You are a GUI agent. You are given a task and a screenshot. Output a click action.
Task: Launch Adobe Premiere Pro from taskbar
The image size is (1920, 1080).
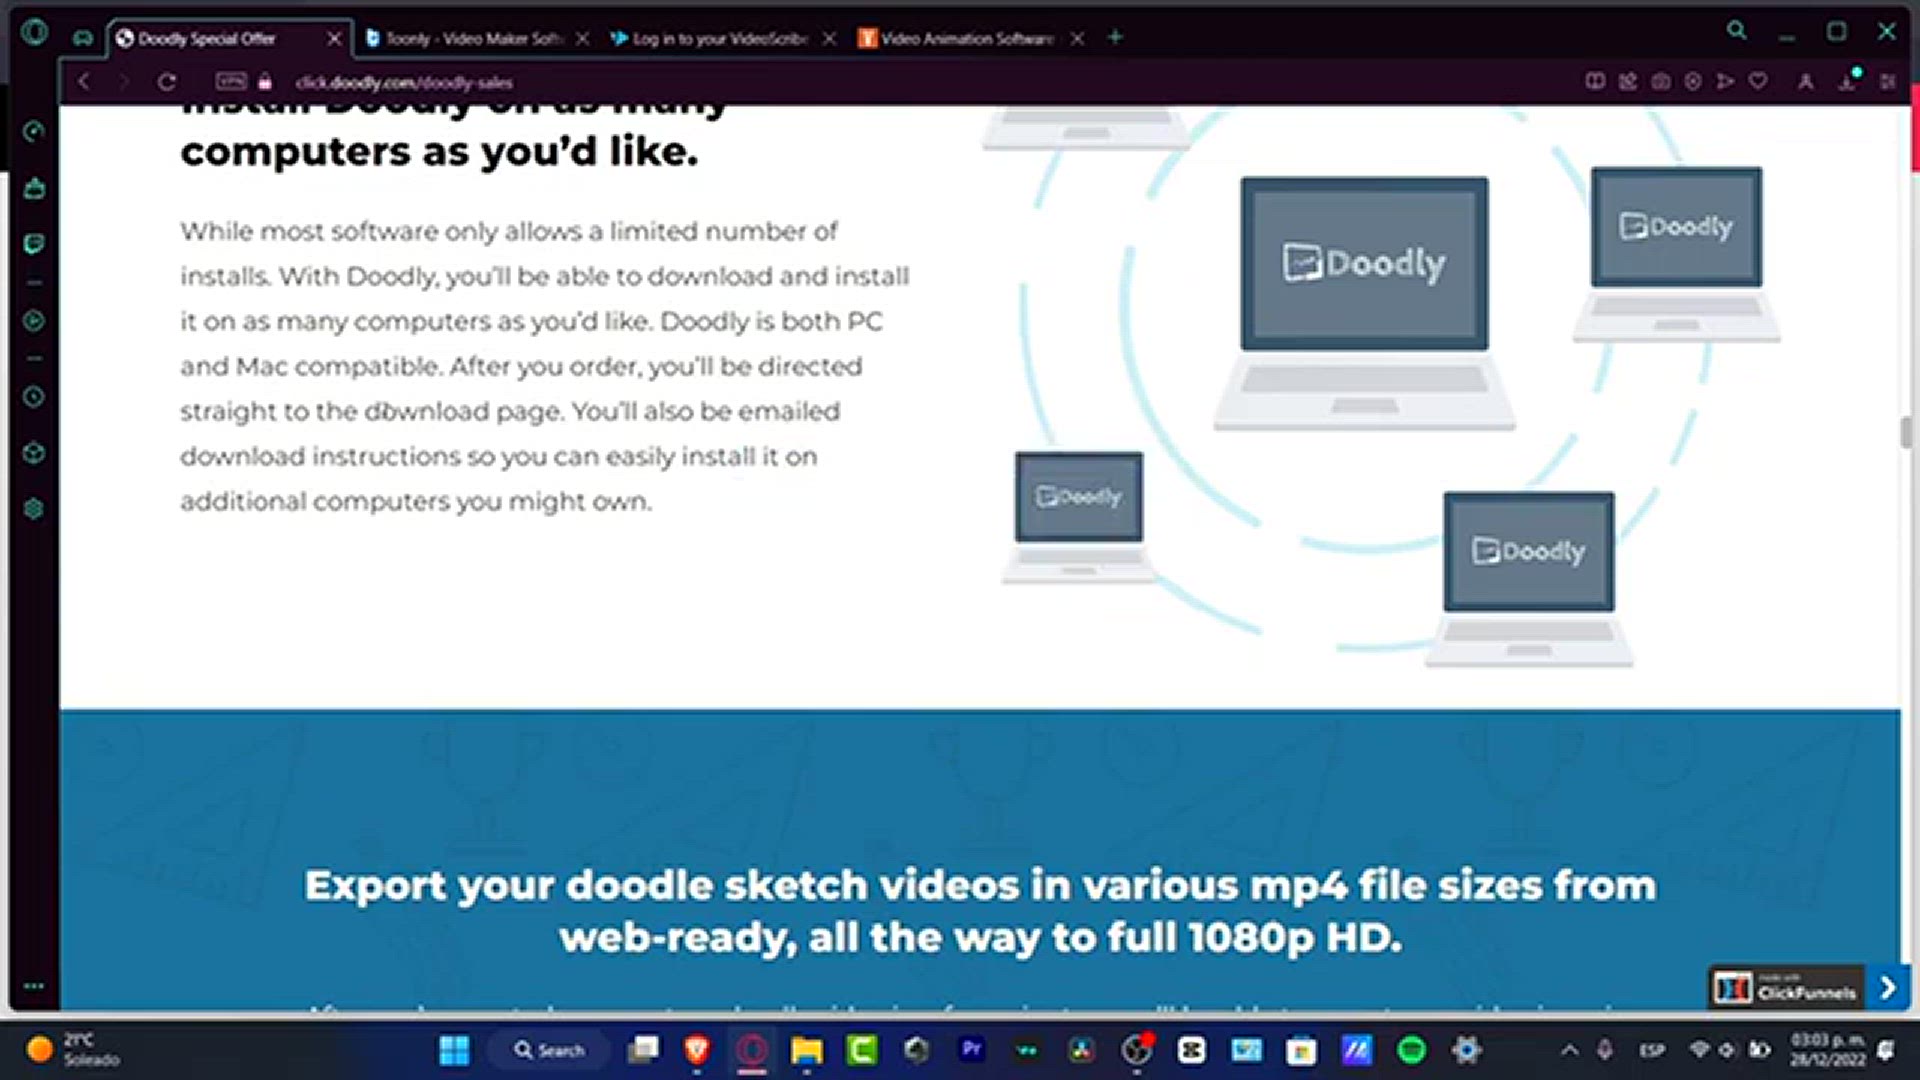[x=971, y=1050]
